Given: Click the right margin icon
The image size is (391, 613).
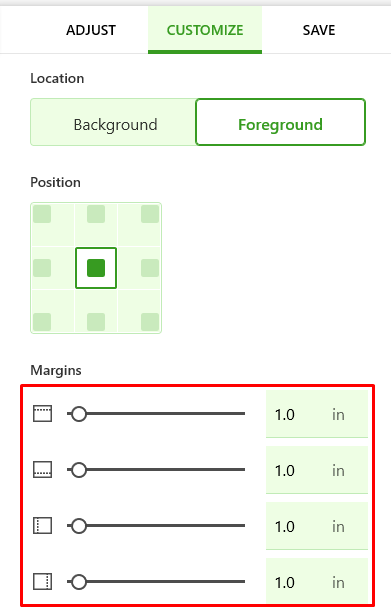Looking at the screenshot, I should coord(42,582).
